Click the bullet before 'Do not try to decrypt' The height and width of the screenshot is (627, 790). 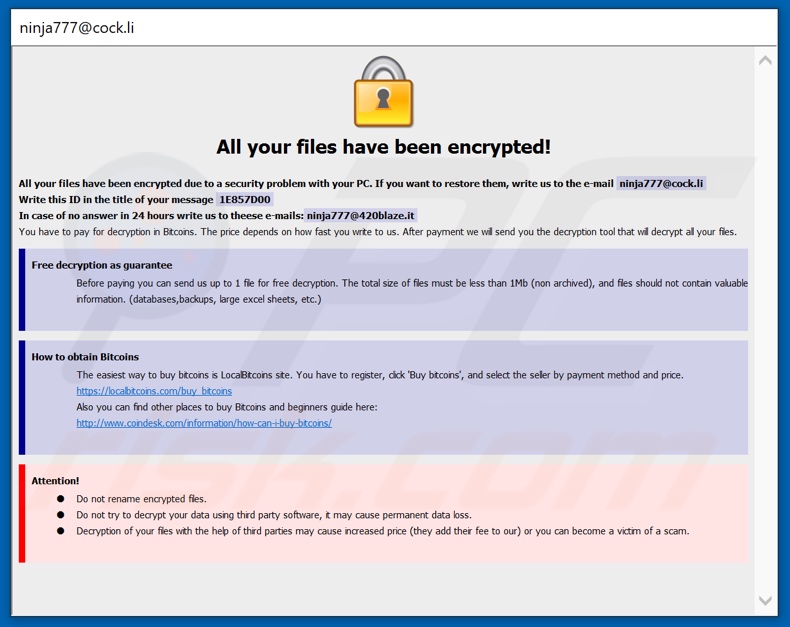(x=61, y=515)
